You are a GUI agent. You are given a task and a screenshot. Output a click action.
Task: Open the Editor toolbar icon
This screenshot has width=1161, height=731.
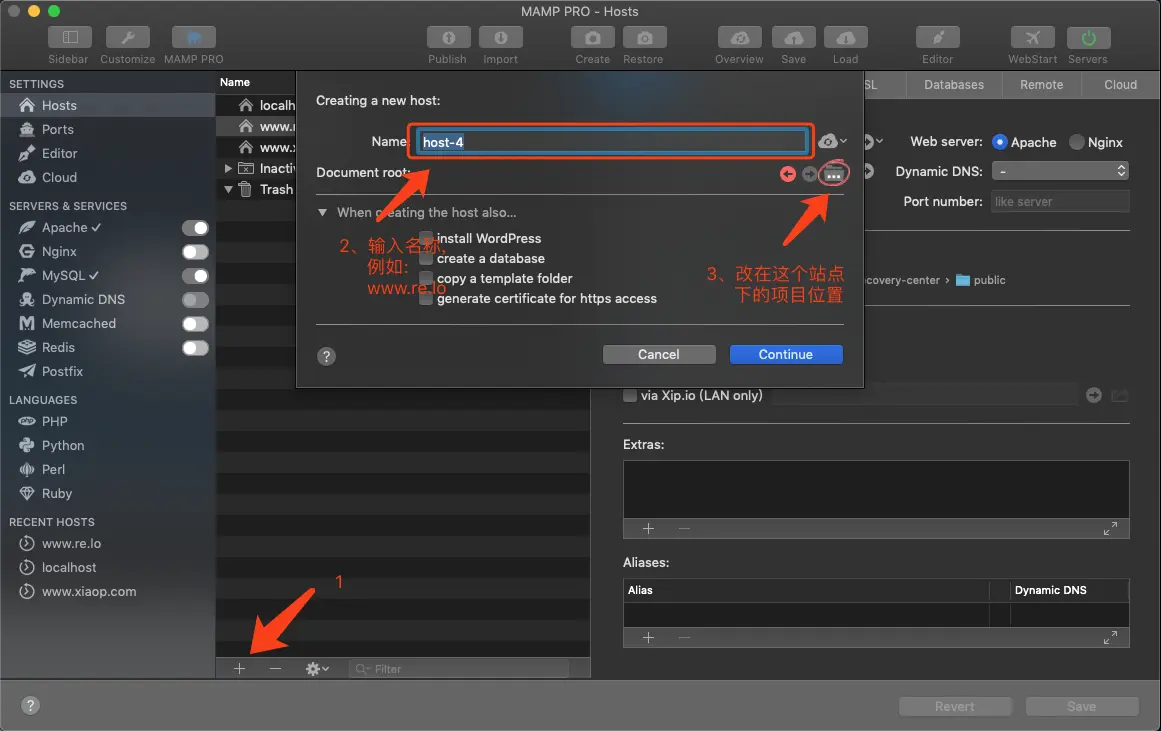point(937,37)
